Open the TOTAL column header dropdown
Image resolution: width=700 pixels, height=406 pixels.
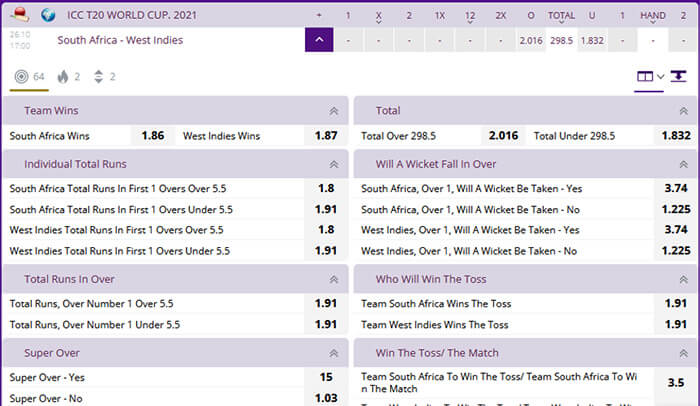tap(561, 17)
